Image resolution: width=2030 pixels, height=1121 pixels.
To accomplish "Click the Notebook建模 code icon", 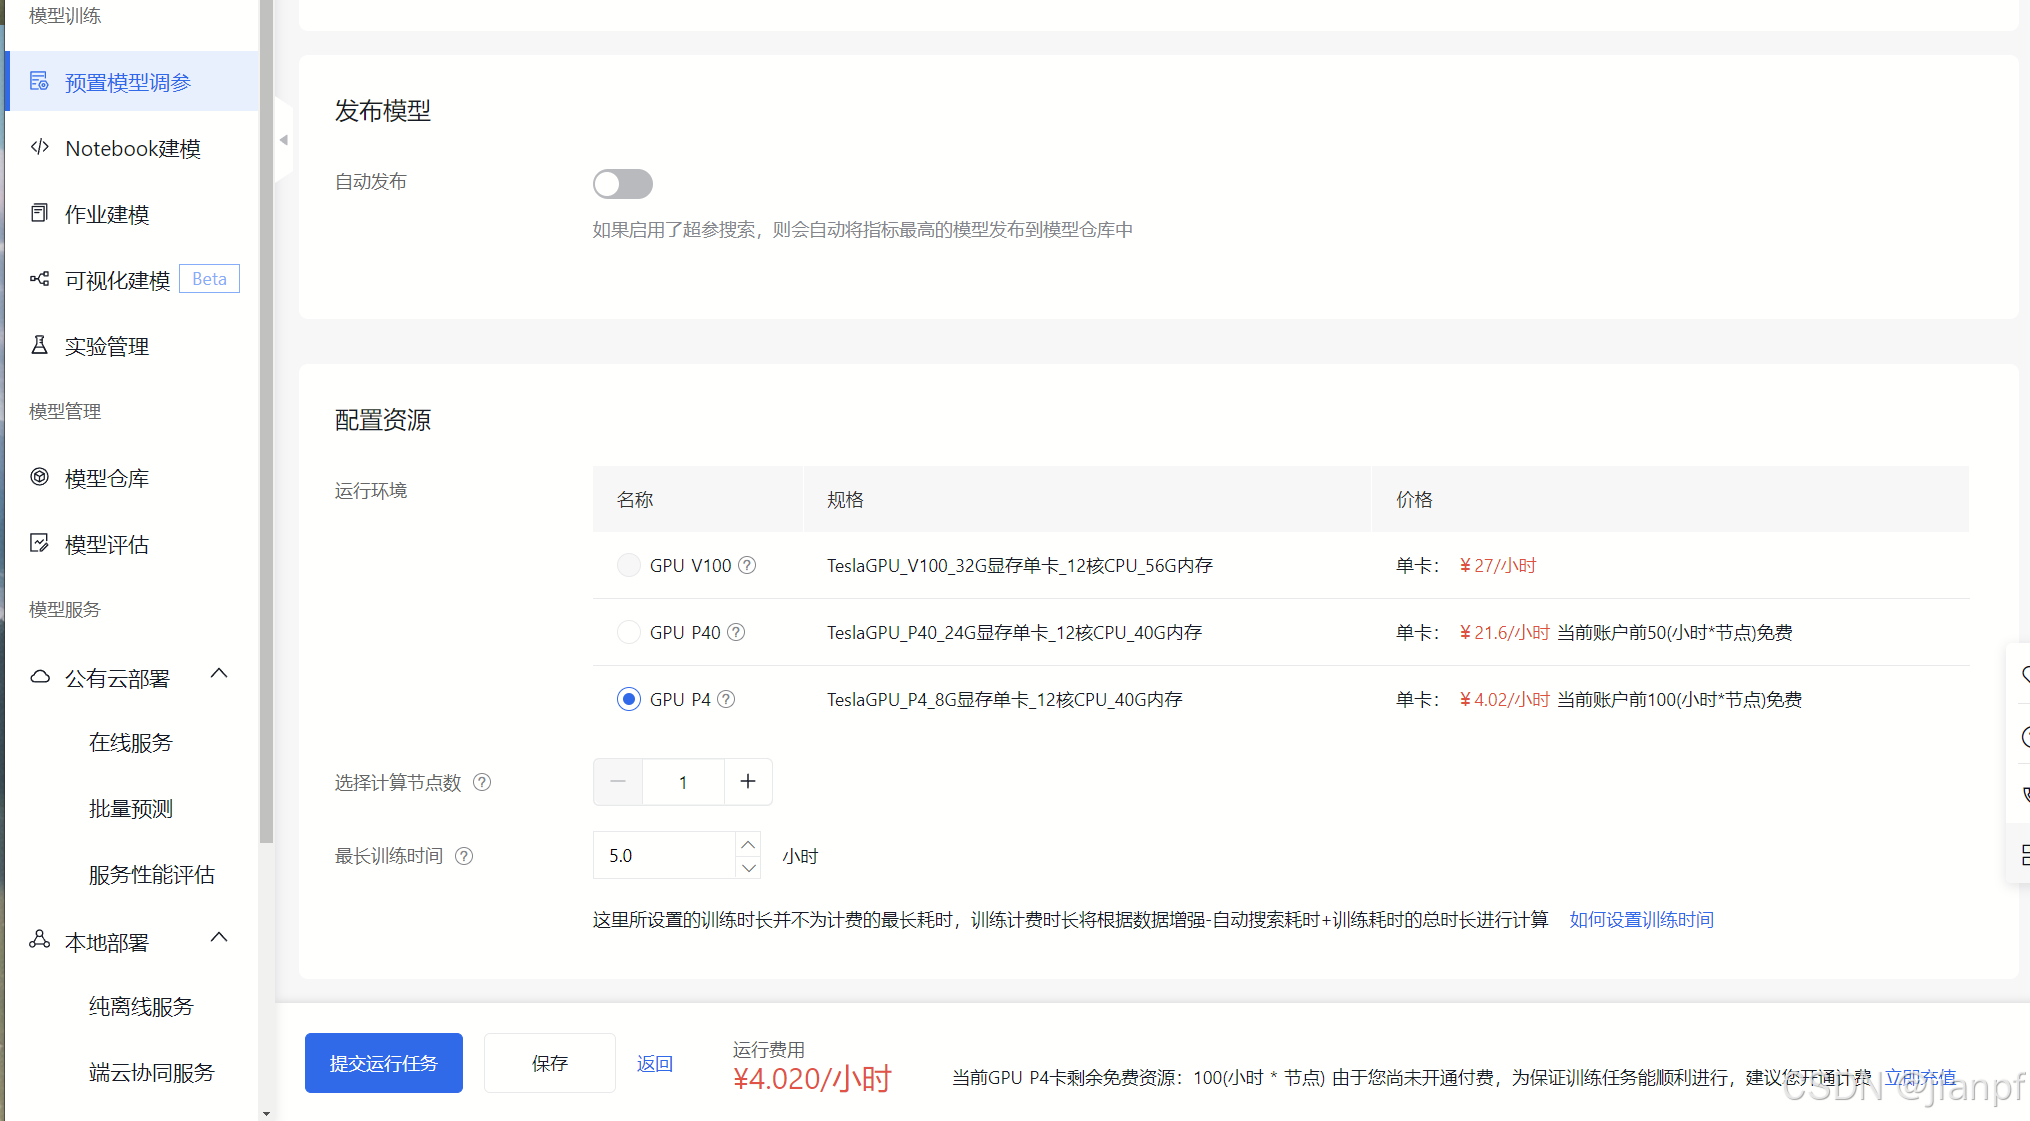I will click(40, 148).
